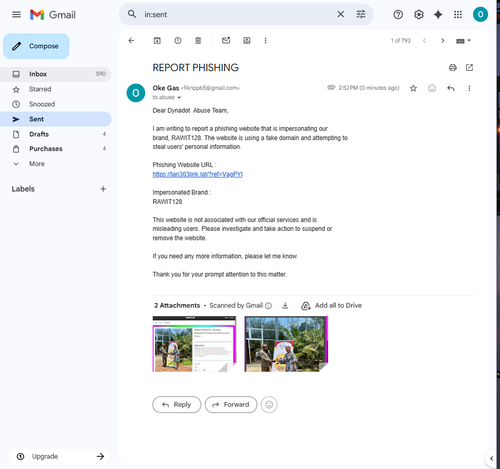The width and height of the screenshot is (500, 469).
Task: Click the Move to icon
Action: [247, 41]
